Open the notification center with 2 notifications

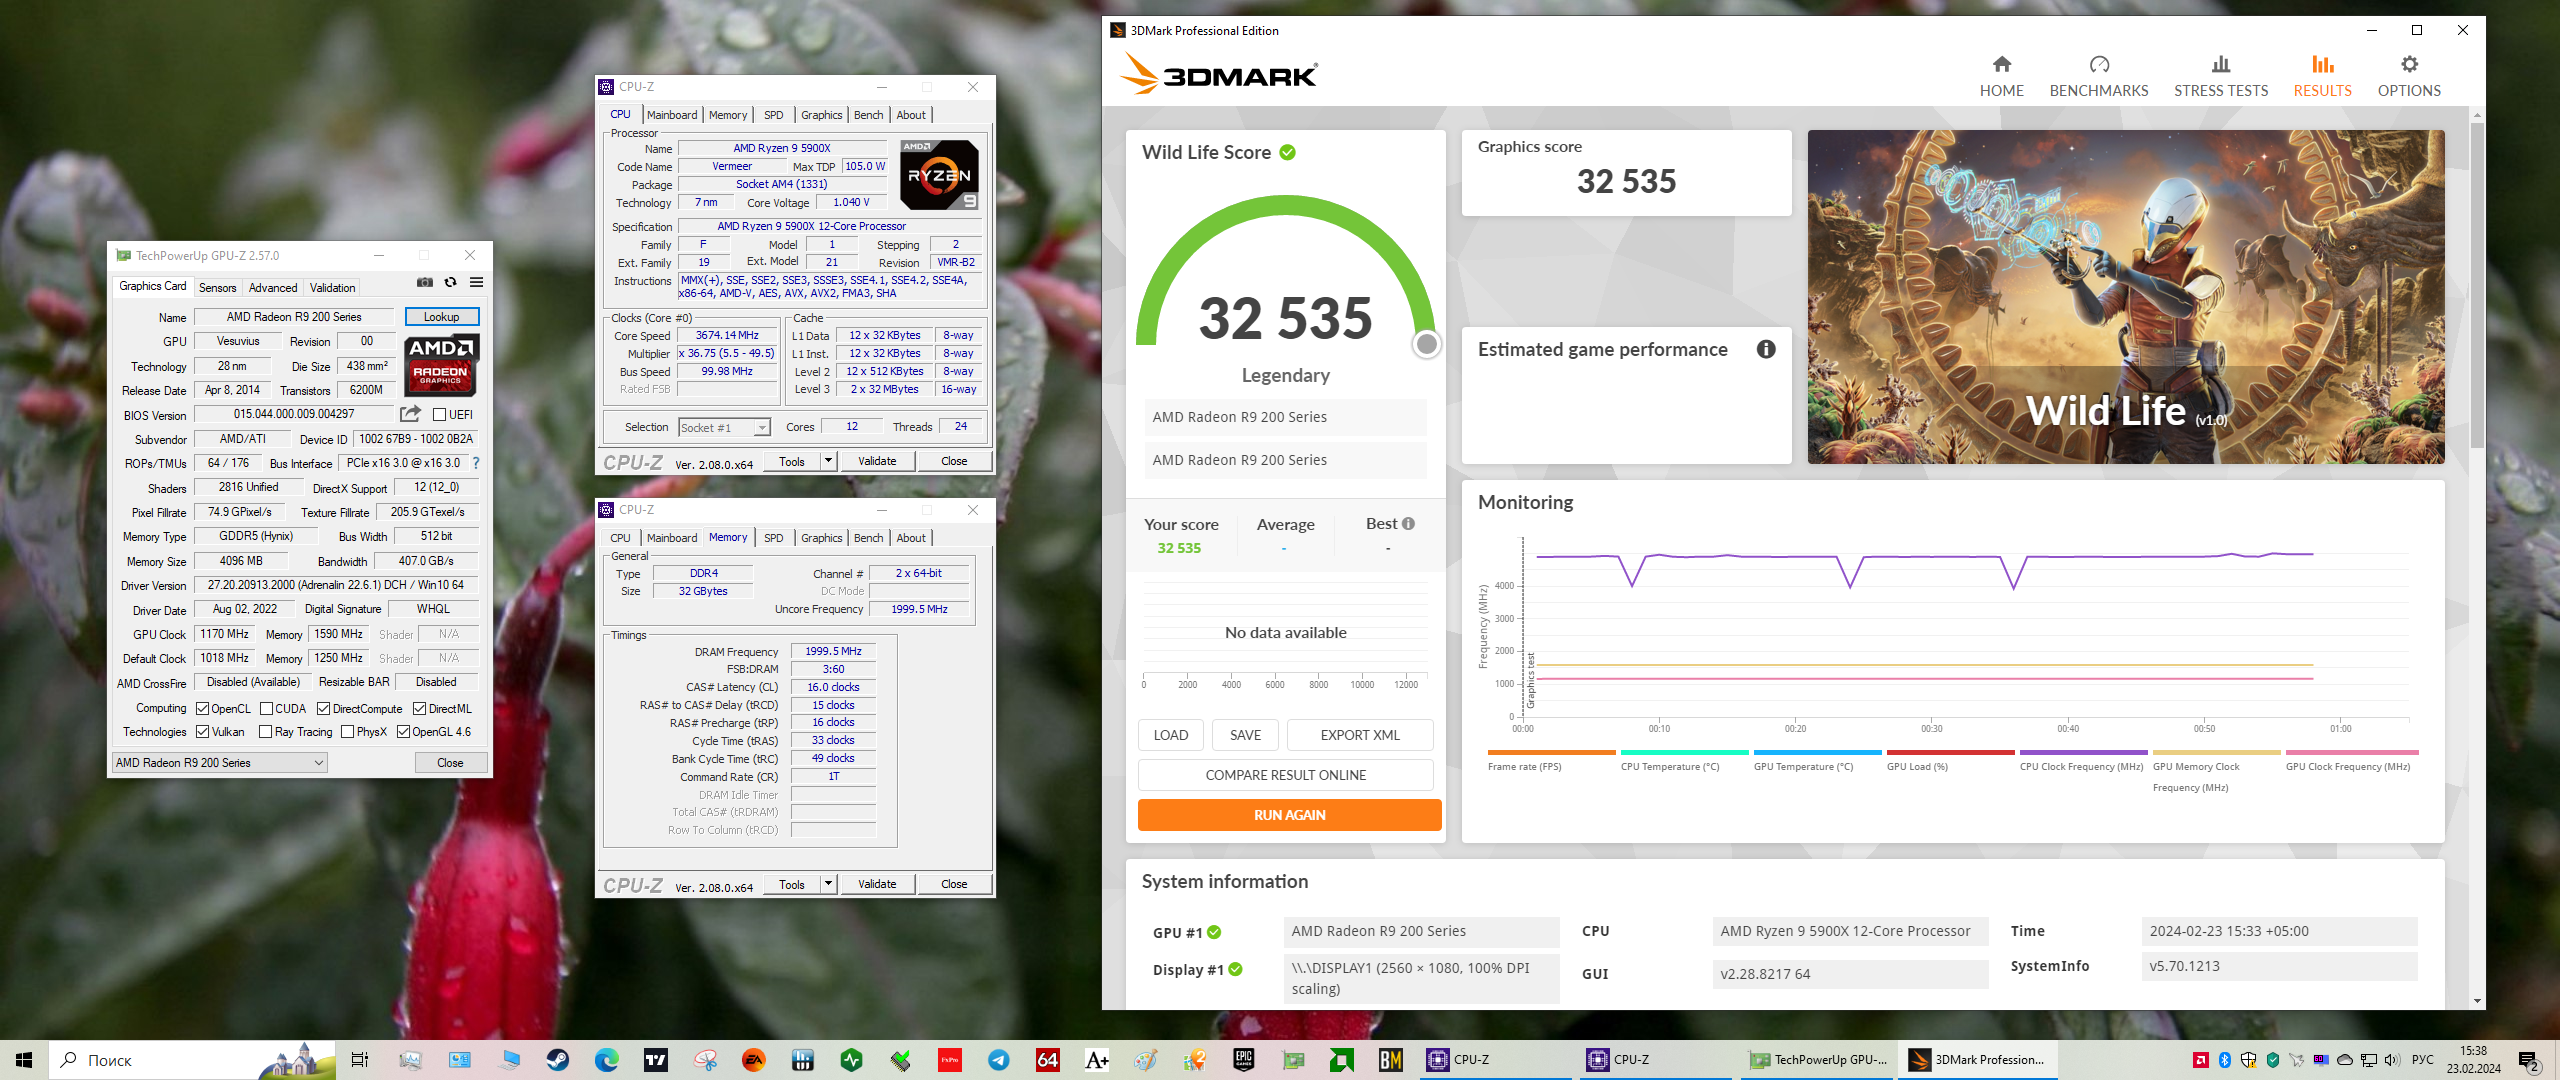click(x=2529, y=1061)
